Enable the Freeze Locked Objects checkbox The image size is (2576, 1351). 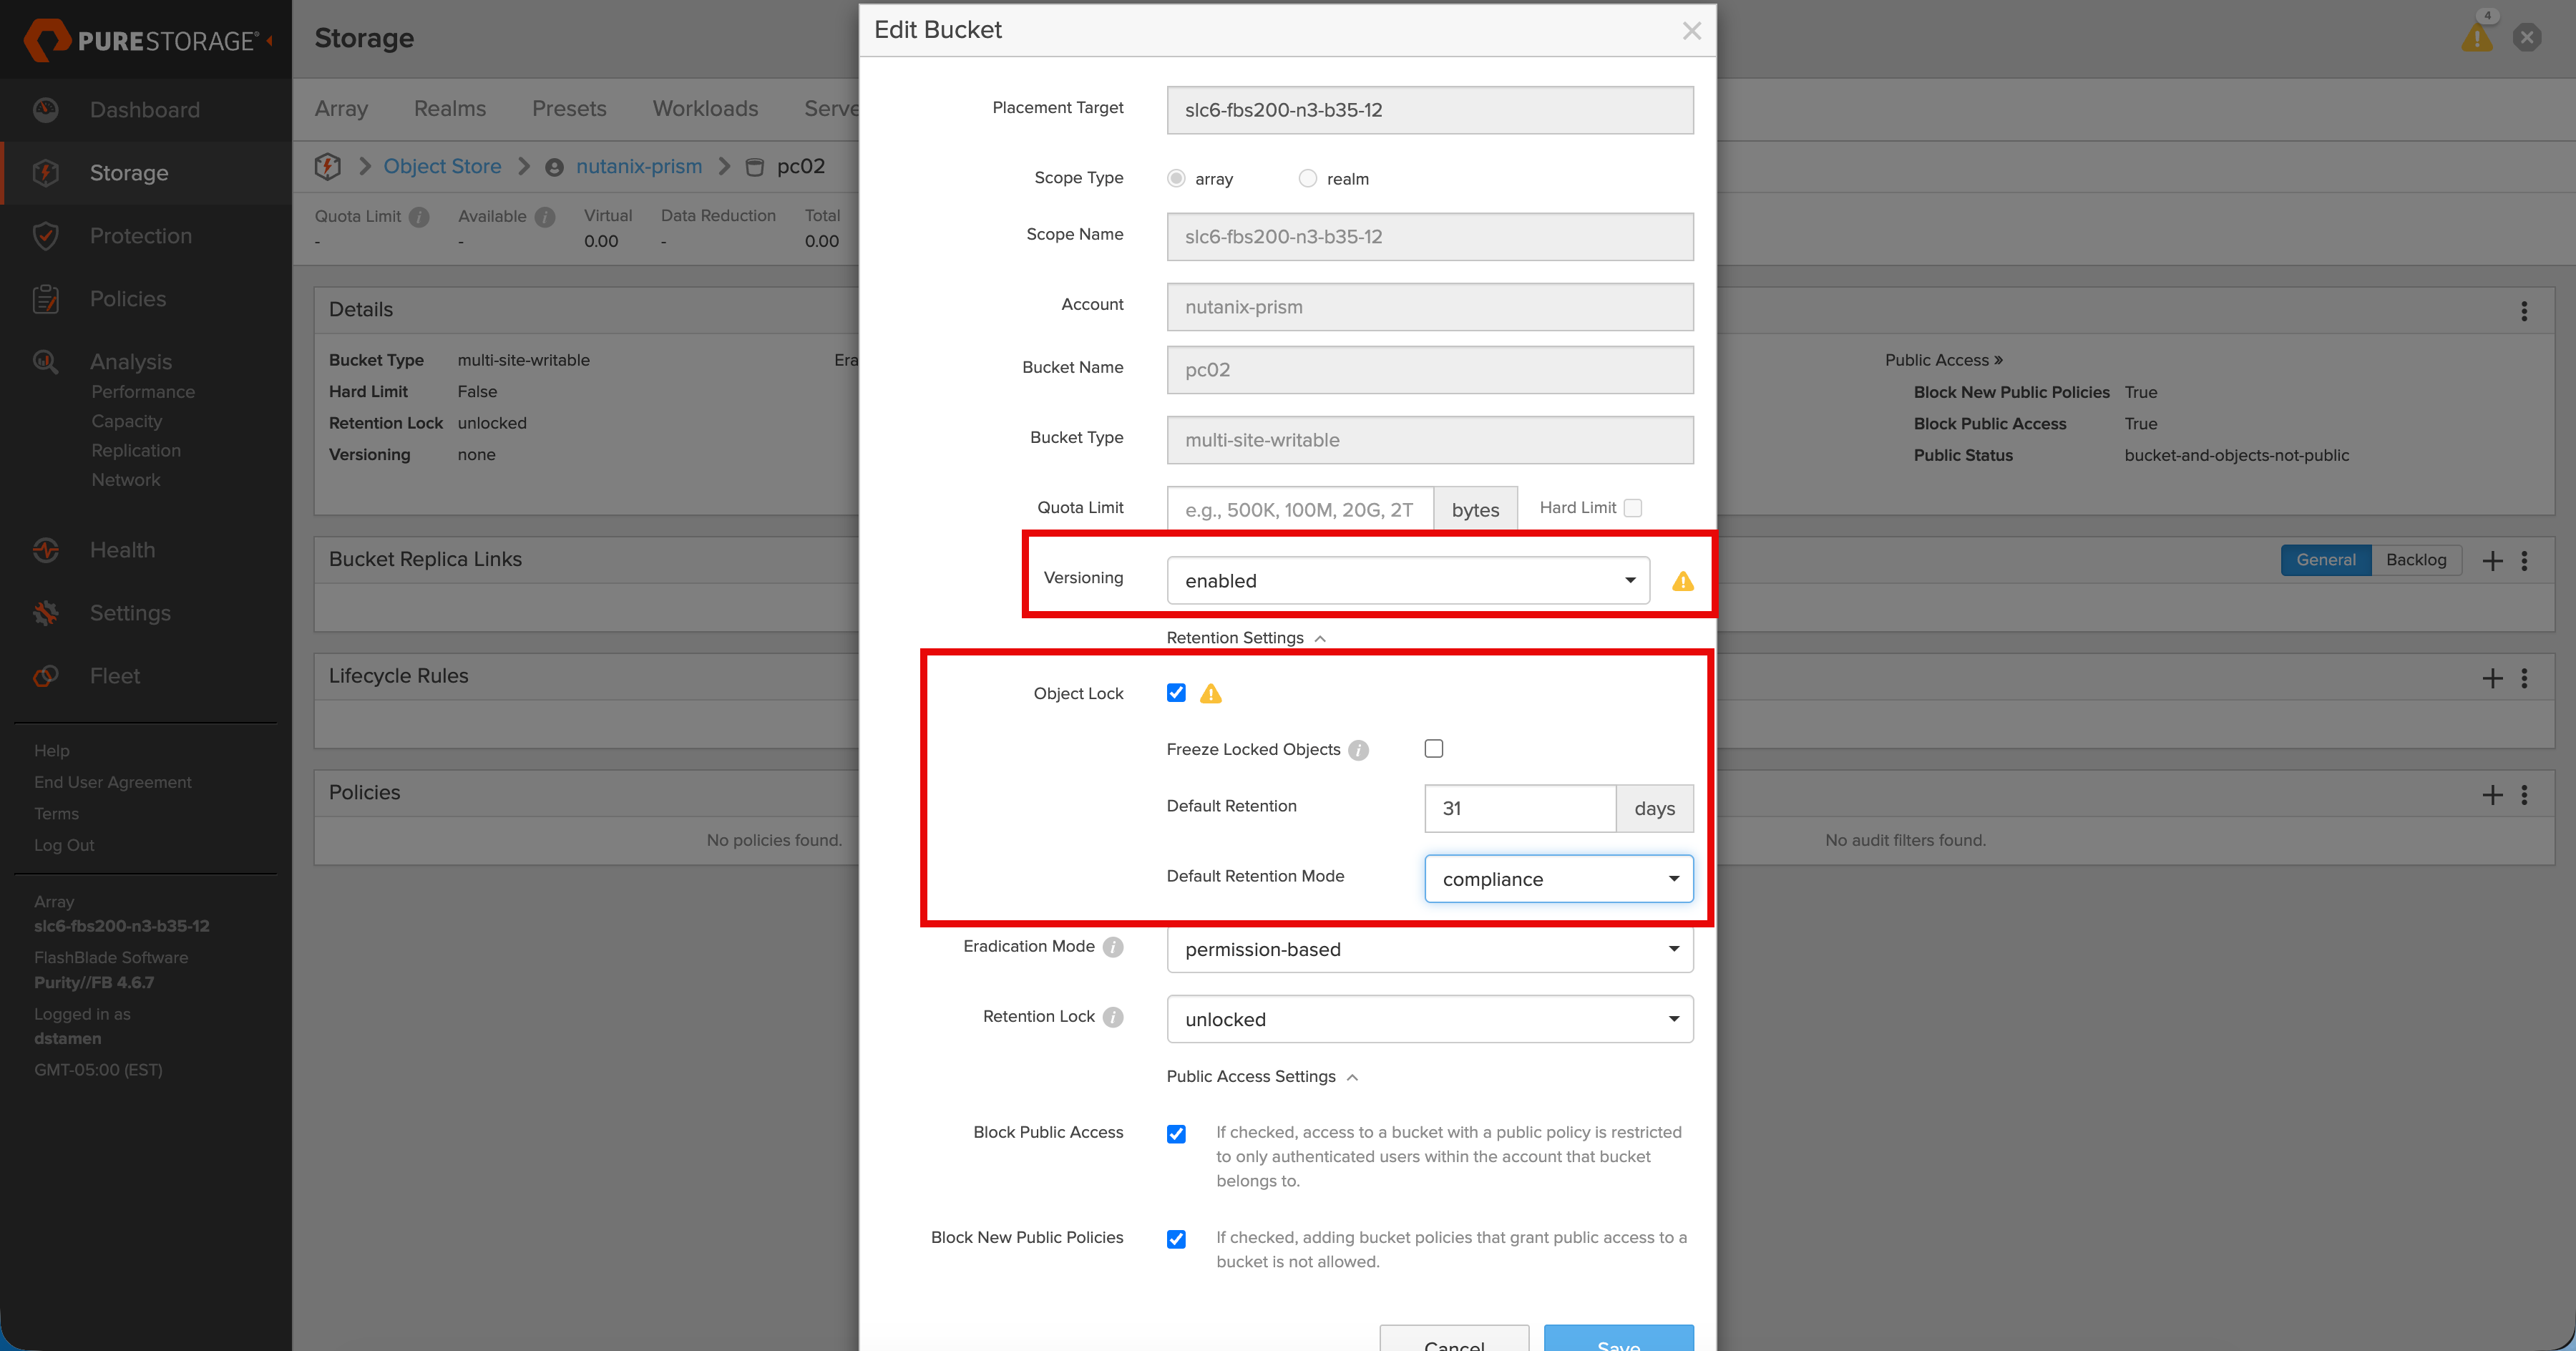[1433, 749]
